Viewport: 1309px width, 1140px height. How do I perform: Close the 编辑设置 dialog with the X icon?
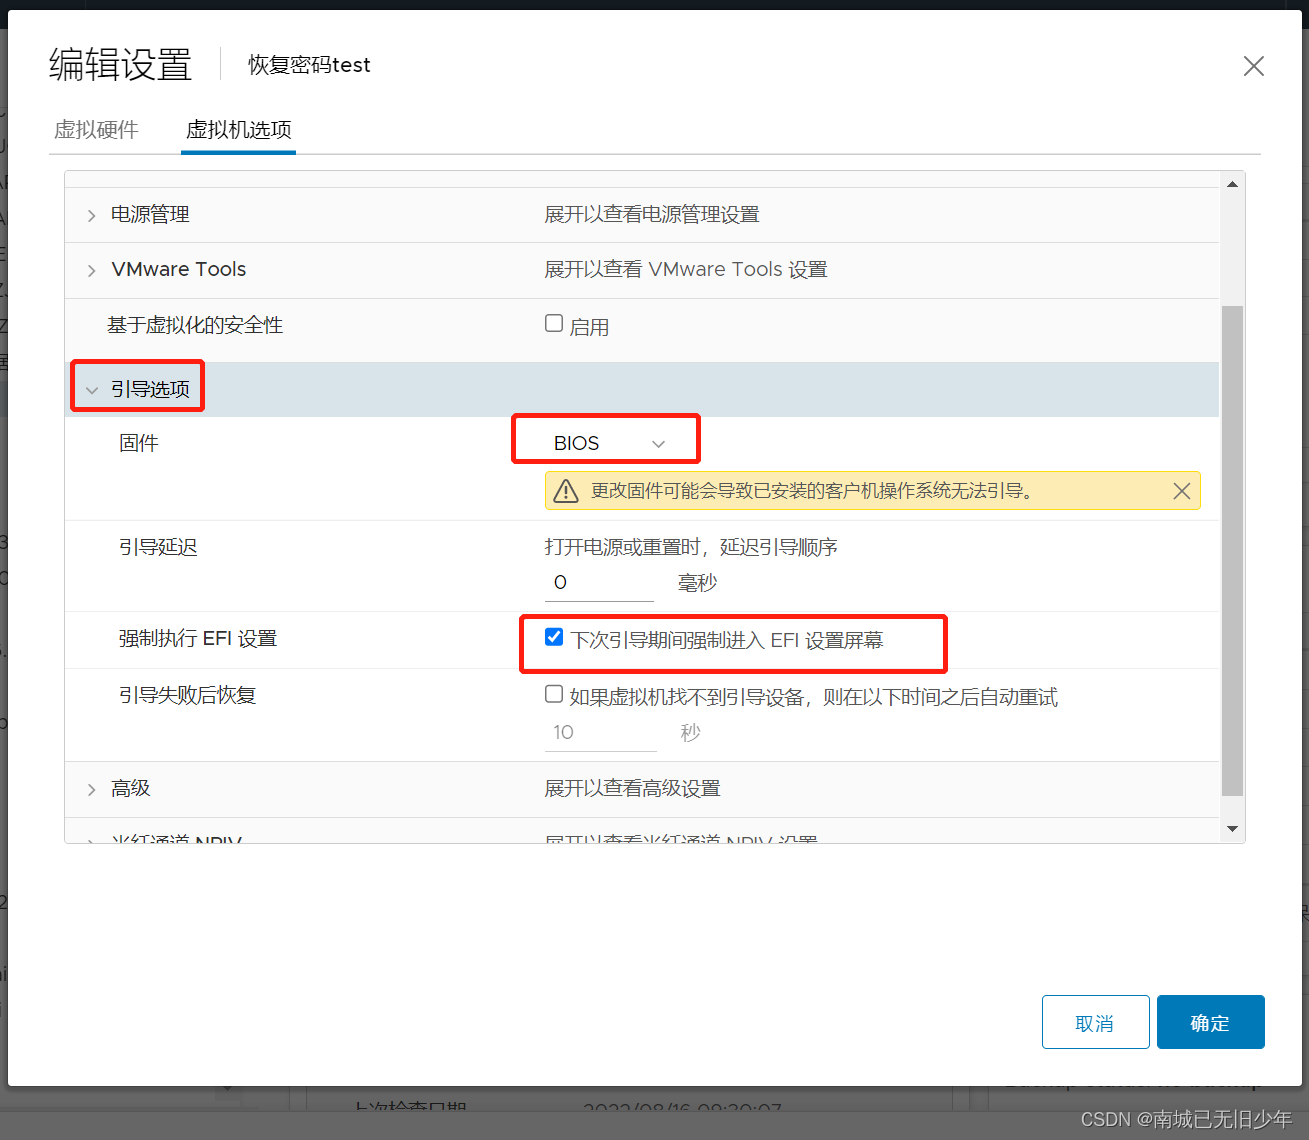(x=1253, y=66)
